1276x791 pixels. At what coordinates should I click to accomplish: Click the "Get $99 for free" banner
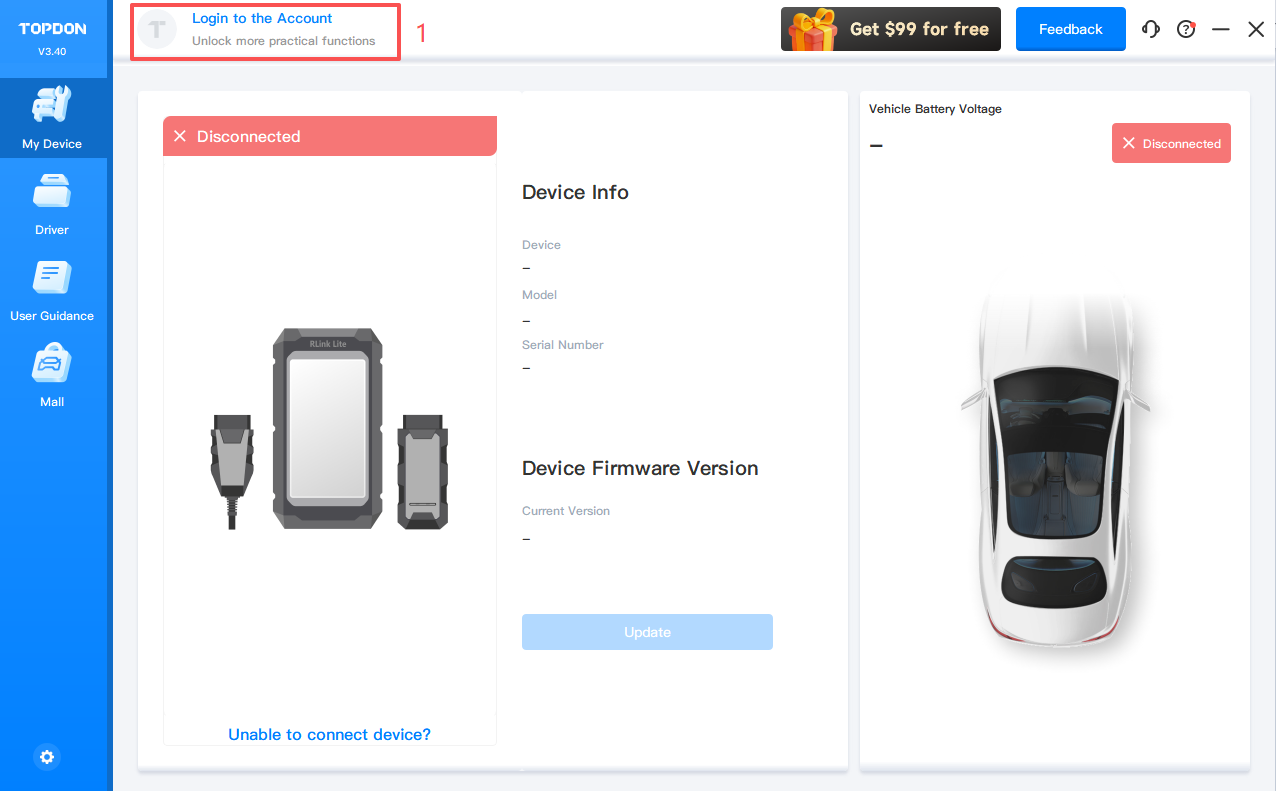[918, 29]
